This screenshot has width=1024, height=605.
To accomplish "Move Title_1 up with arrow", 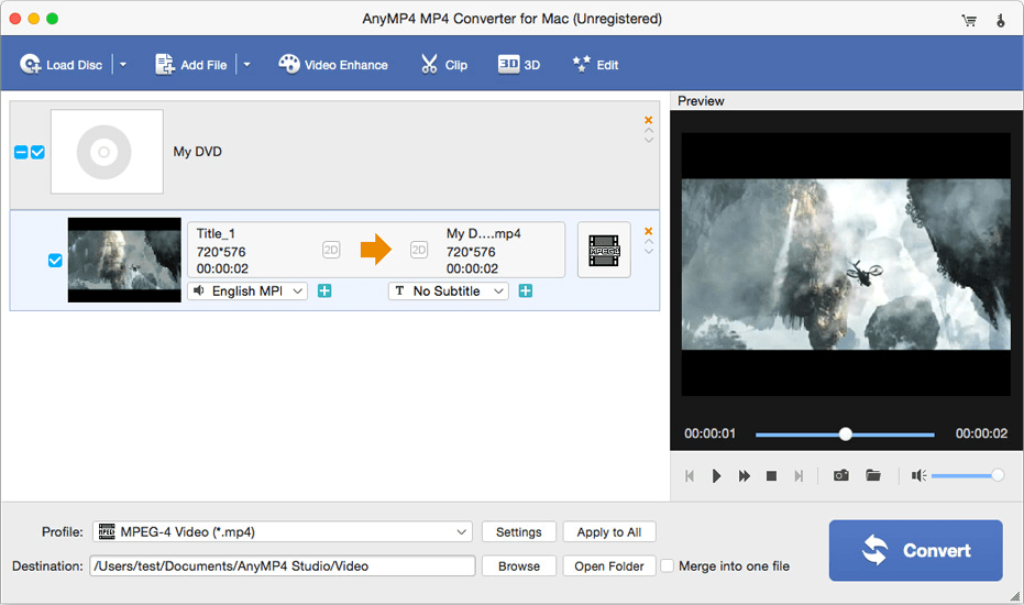I will (648, 241).
